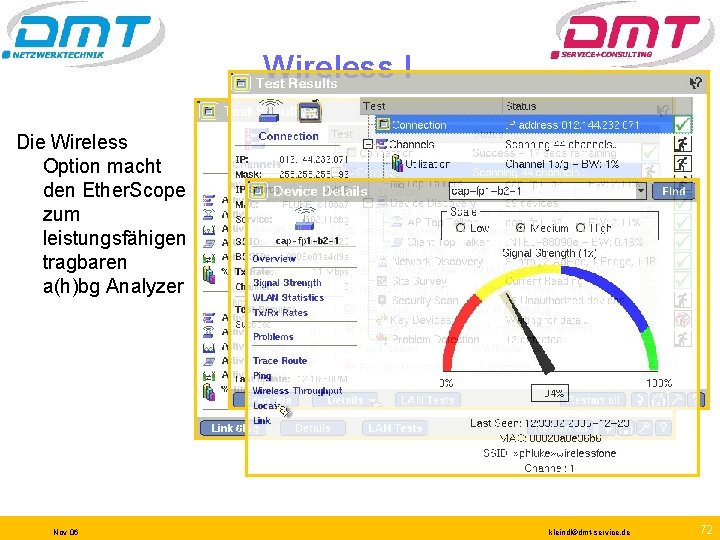Viewport: 720px width, 540px height.
Task: Click the Connection row icon in test list
Action: click(383, 124)
